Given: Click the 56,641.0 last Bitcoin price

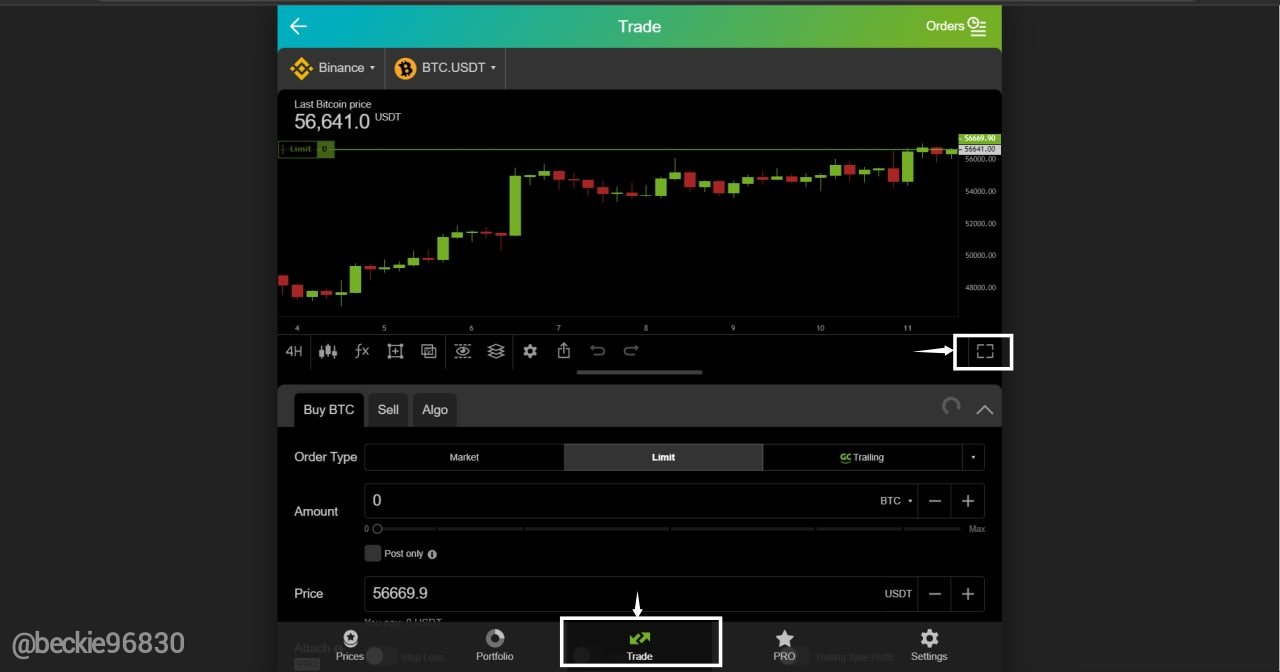Looking at the screenshot, I should (332, 122).
